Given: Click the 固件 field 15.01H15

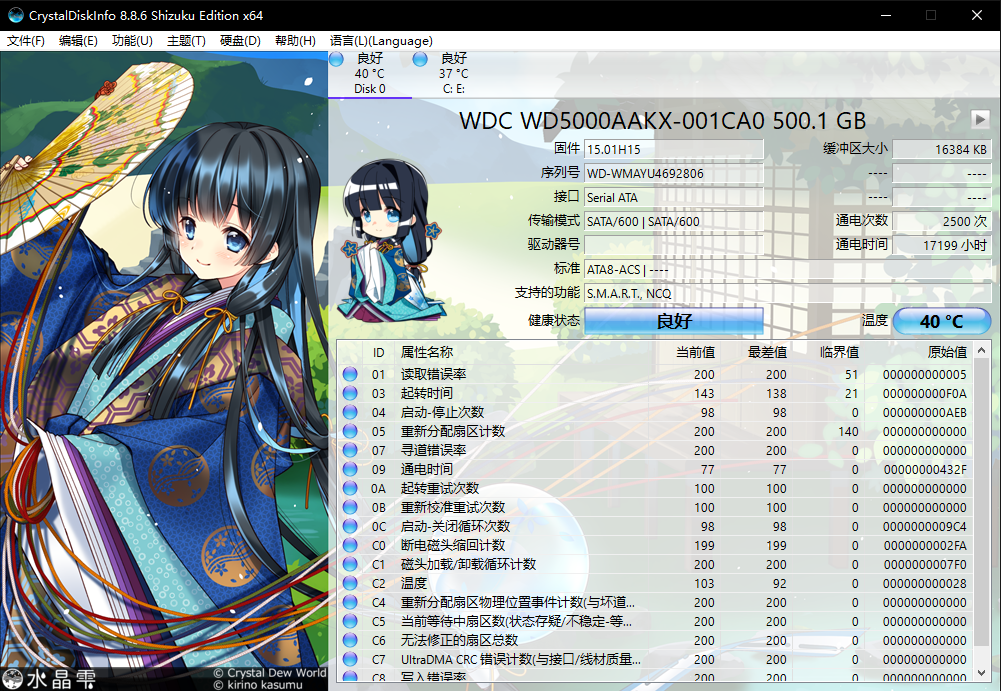Looking at the screenshot, I should click(x=674, y=149).
